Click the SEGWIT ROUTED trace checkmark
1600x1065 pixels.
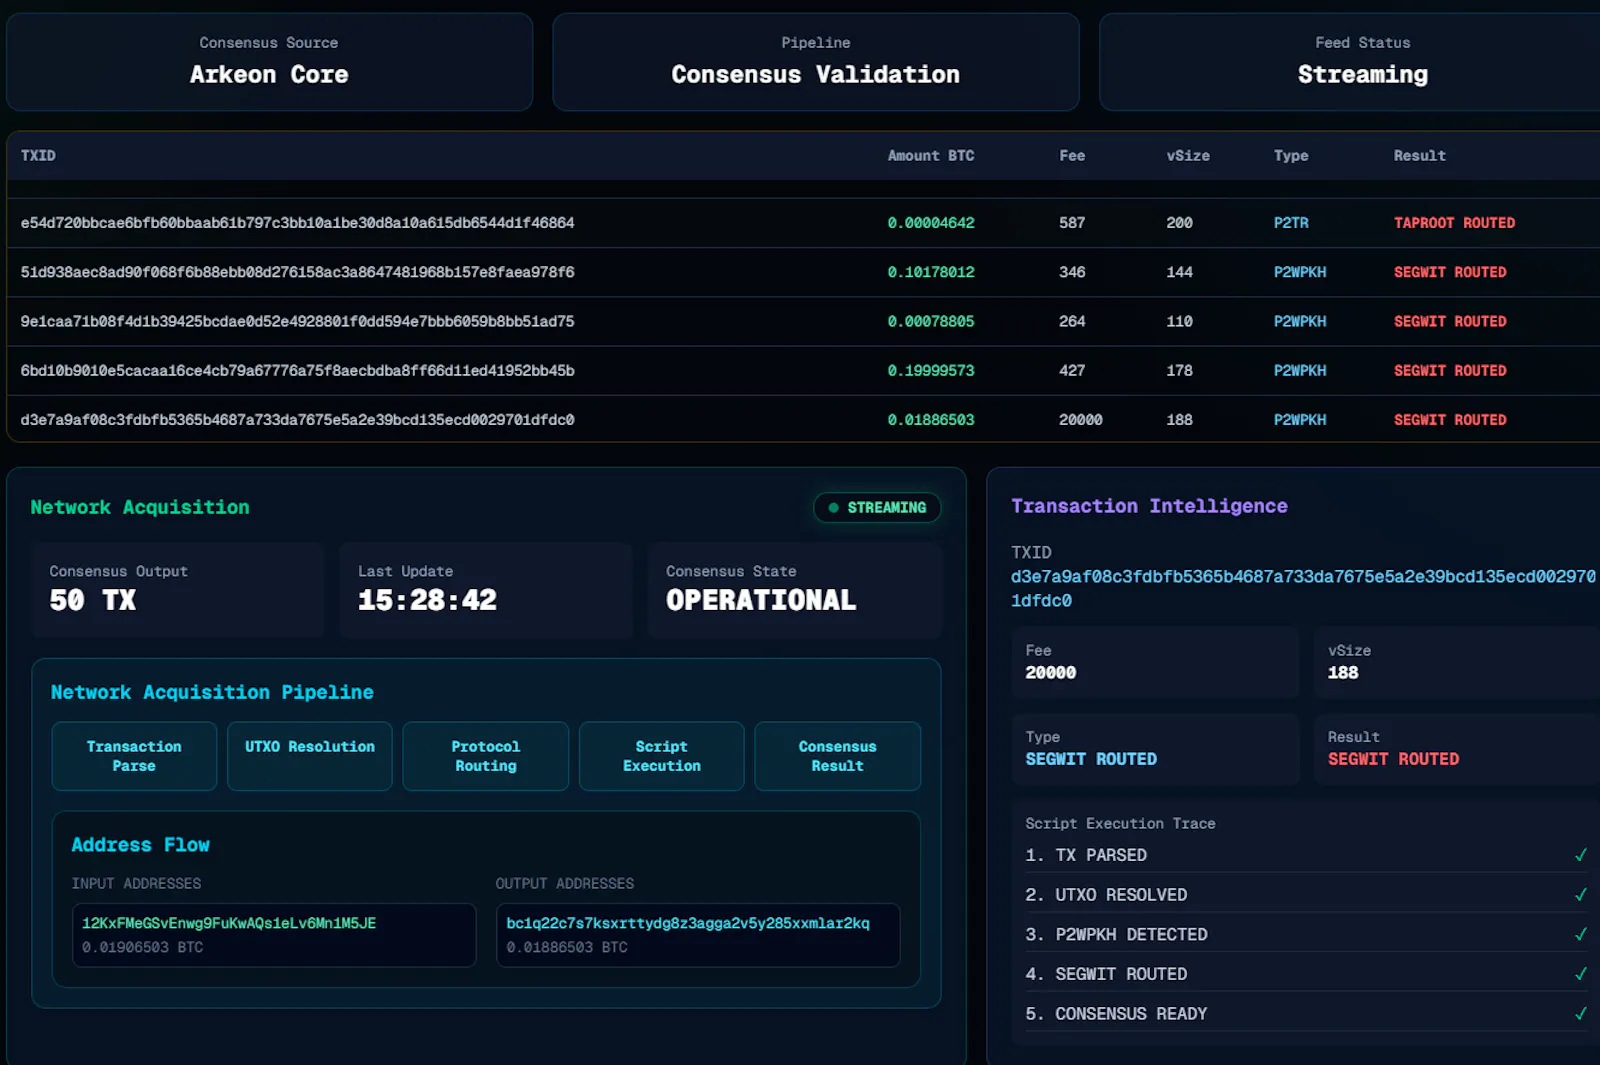[1581, 974]
